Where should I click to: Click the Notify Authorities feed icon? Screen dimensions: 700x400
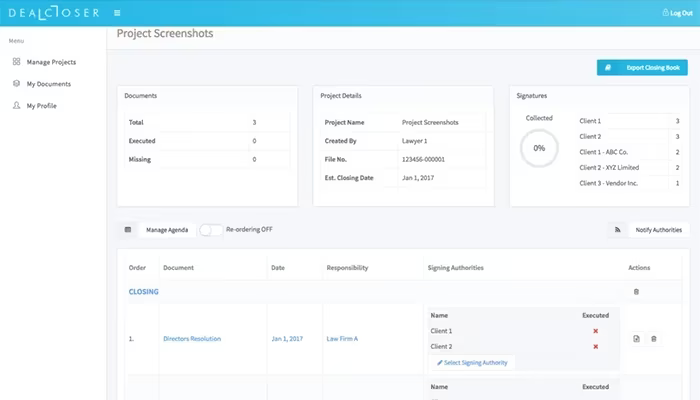pyautogui.click(x=618, y=229)
